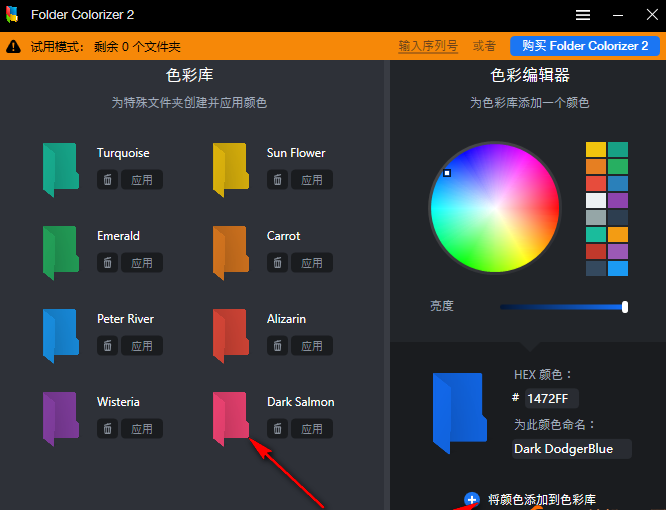Pick the green swatch in right column

618,166
